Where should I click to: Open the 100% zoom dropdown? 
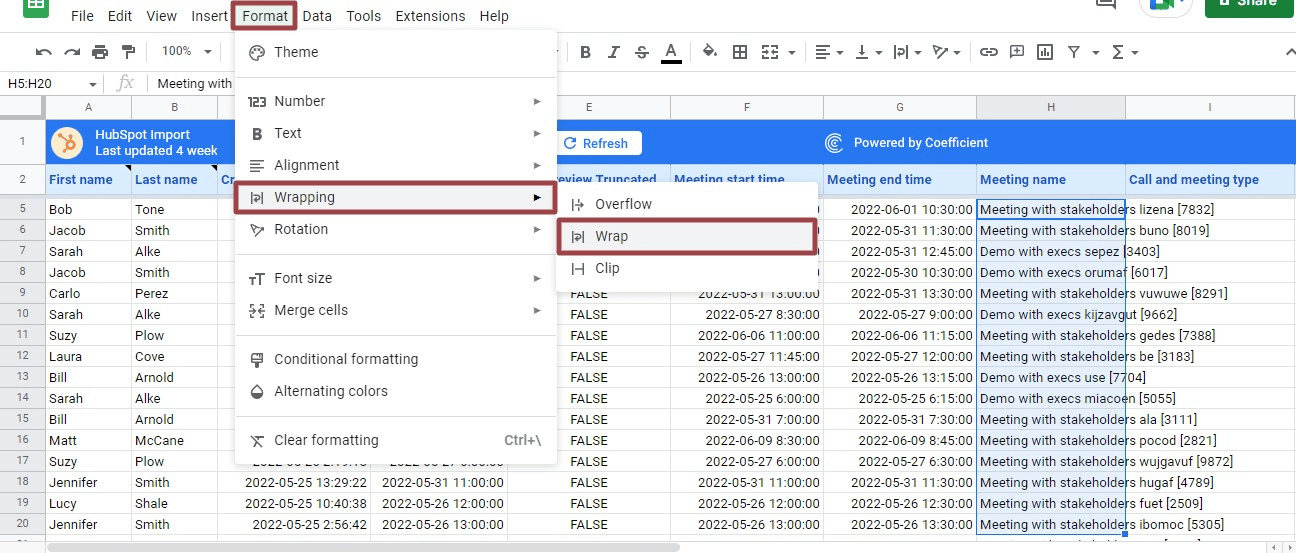(x=187, y=51)
